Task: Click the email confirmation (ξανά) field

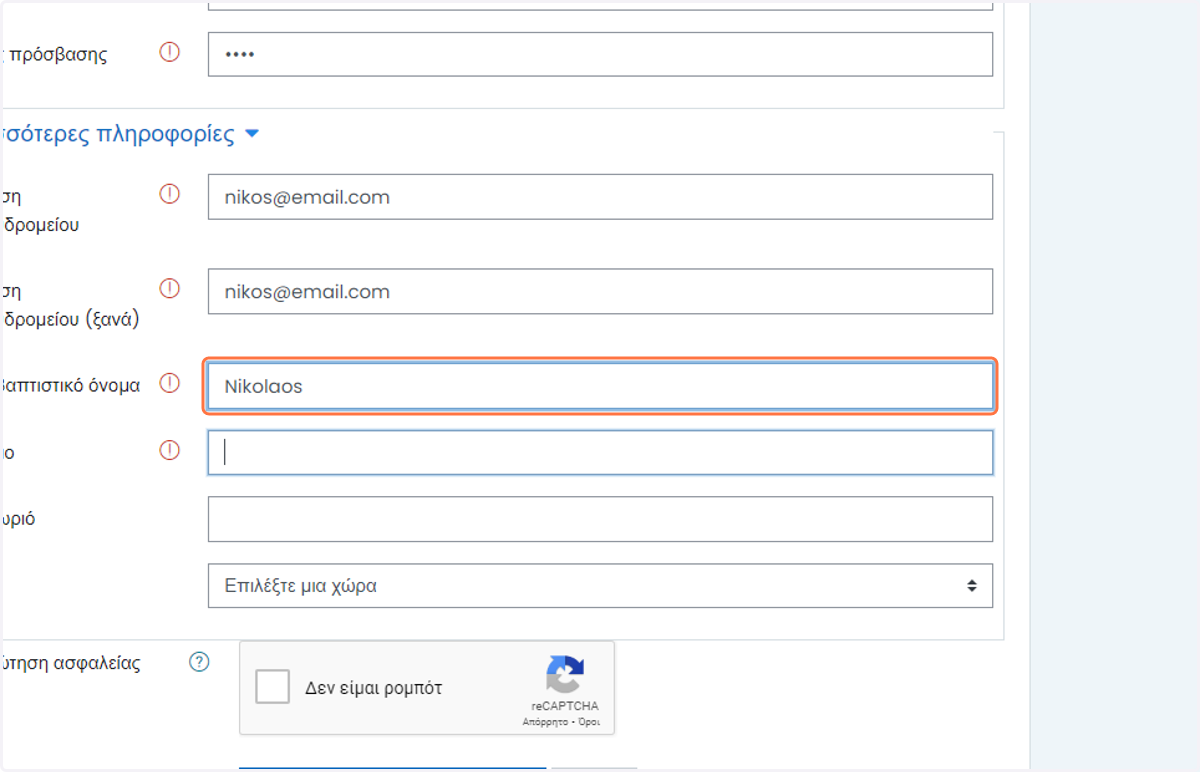Action: click(600, 291)
